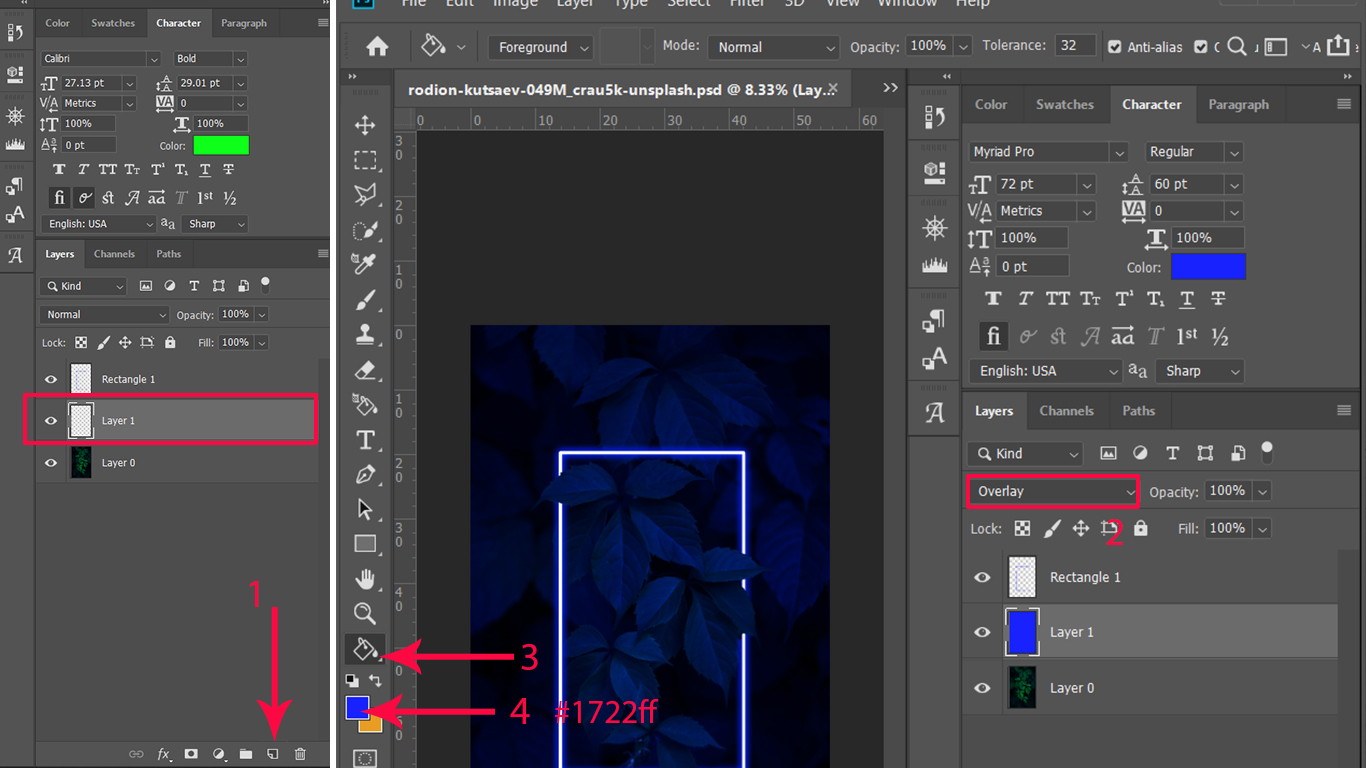Click the lock all padlock icon in the right Layers panel
Viewport: 1366px width, 768px height.
pyautogui.click(x=1141, y=528)
